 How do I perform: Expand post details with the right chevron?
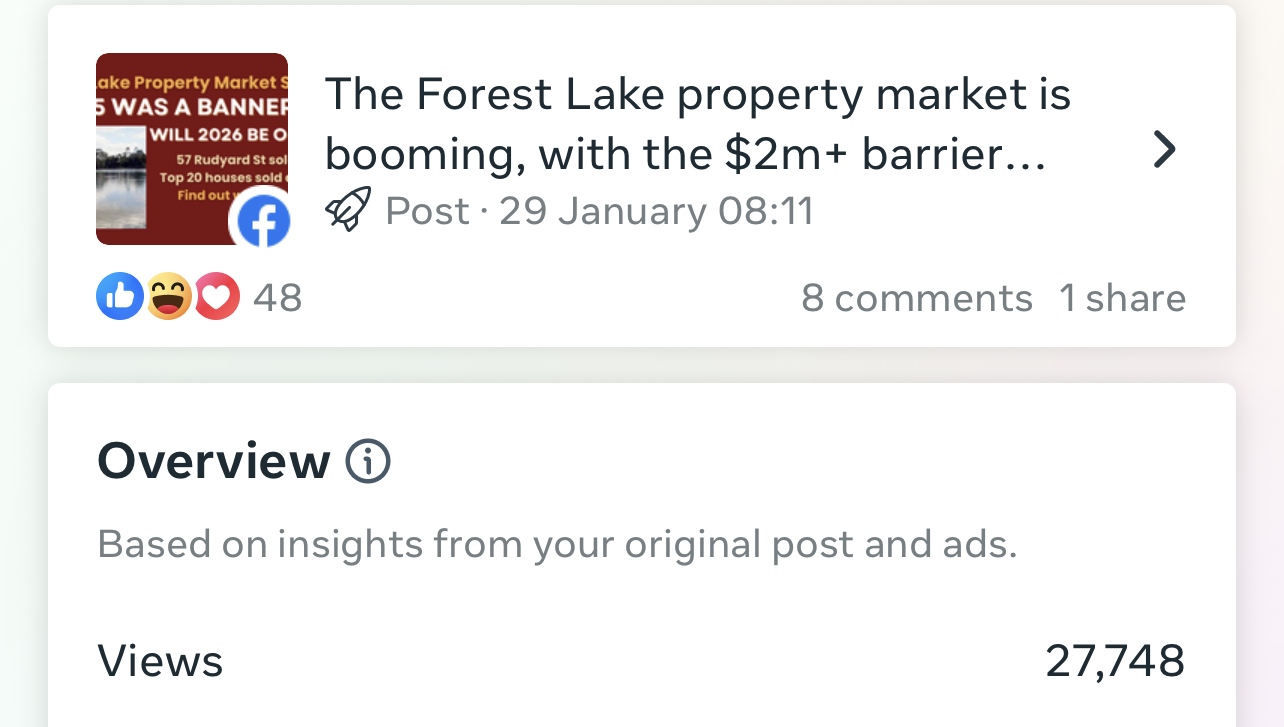tap(1163, 150)
